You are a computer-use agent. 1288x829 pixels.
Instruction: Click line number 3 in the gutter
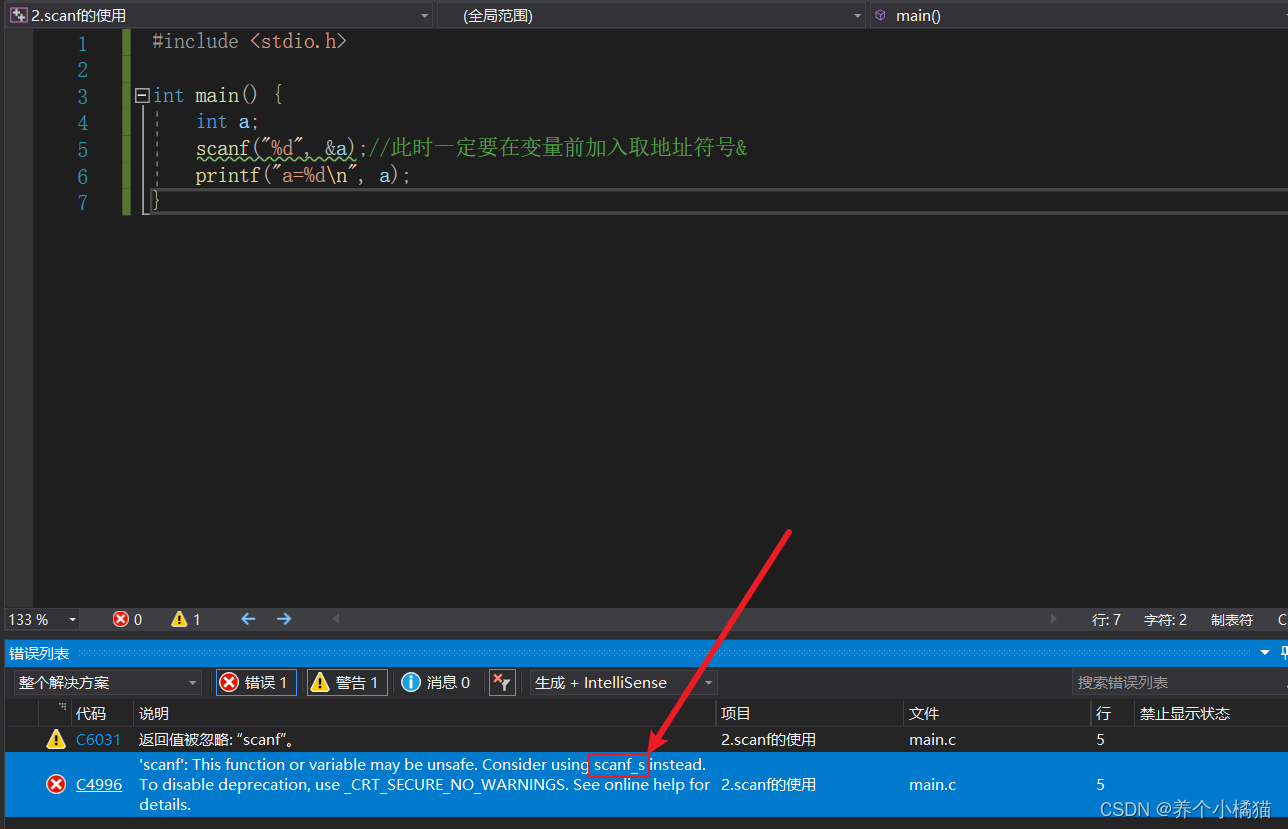coord(82,97)
